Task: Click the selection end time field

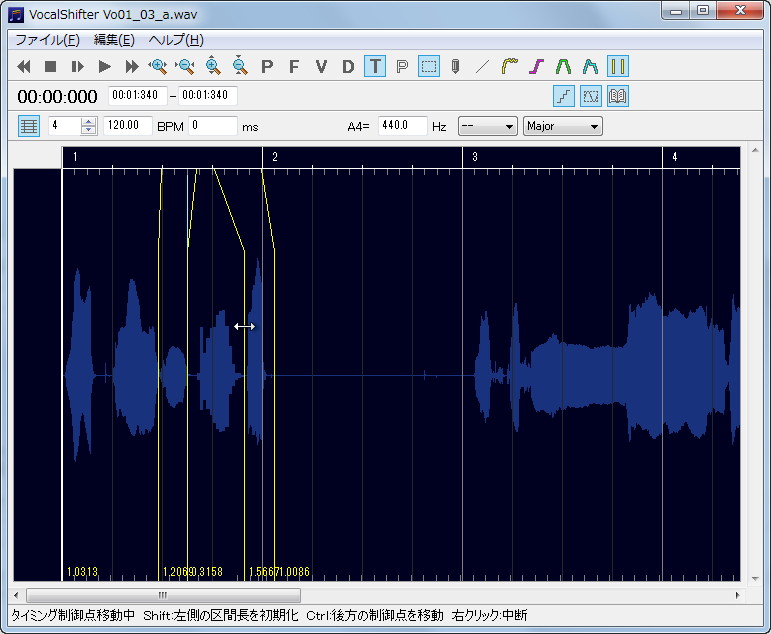Action: pos(208,95)
